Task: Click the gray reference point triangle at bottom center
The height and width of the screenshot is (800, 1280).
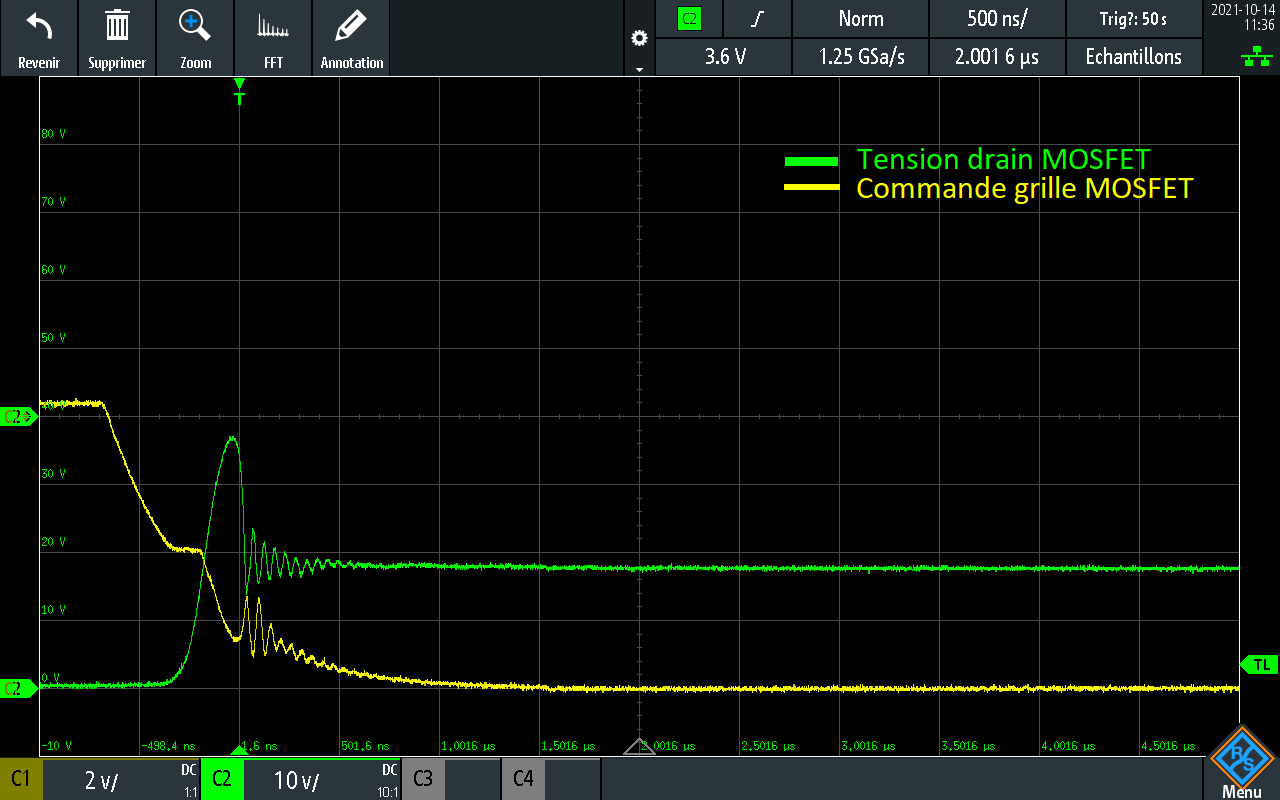Action: pyautogui.click(x=639, y=746)
